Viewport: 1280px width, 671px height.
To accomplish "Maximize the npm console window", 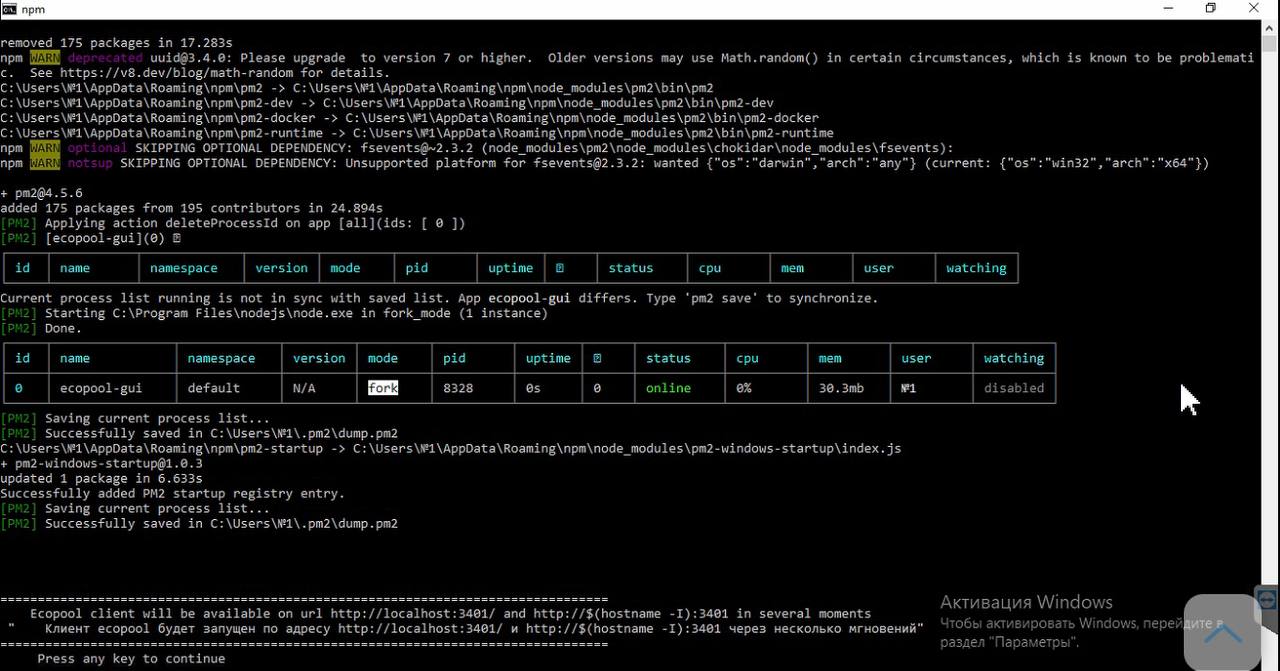I will (1211, 9).
